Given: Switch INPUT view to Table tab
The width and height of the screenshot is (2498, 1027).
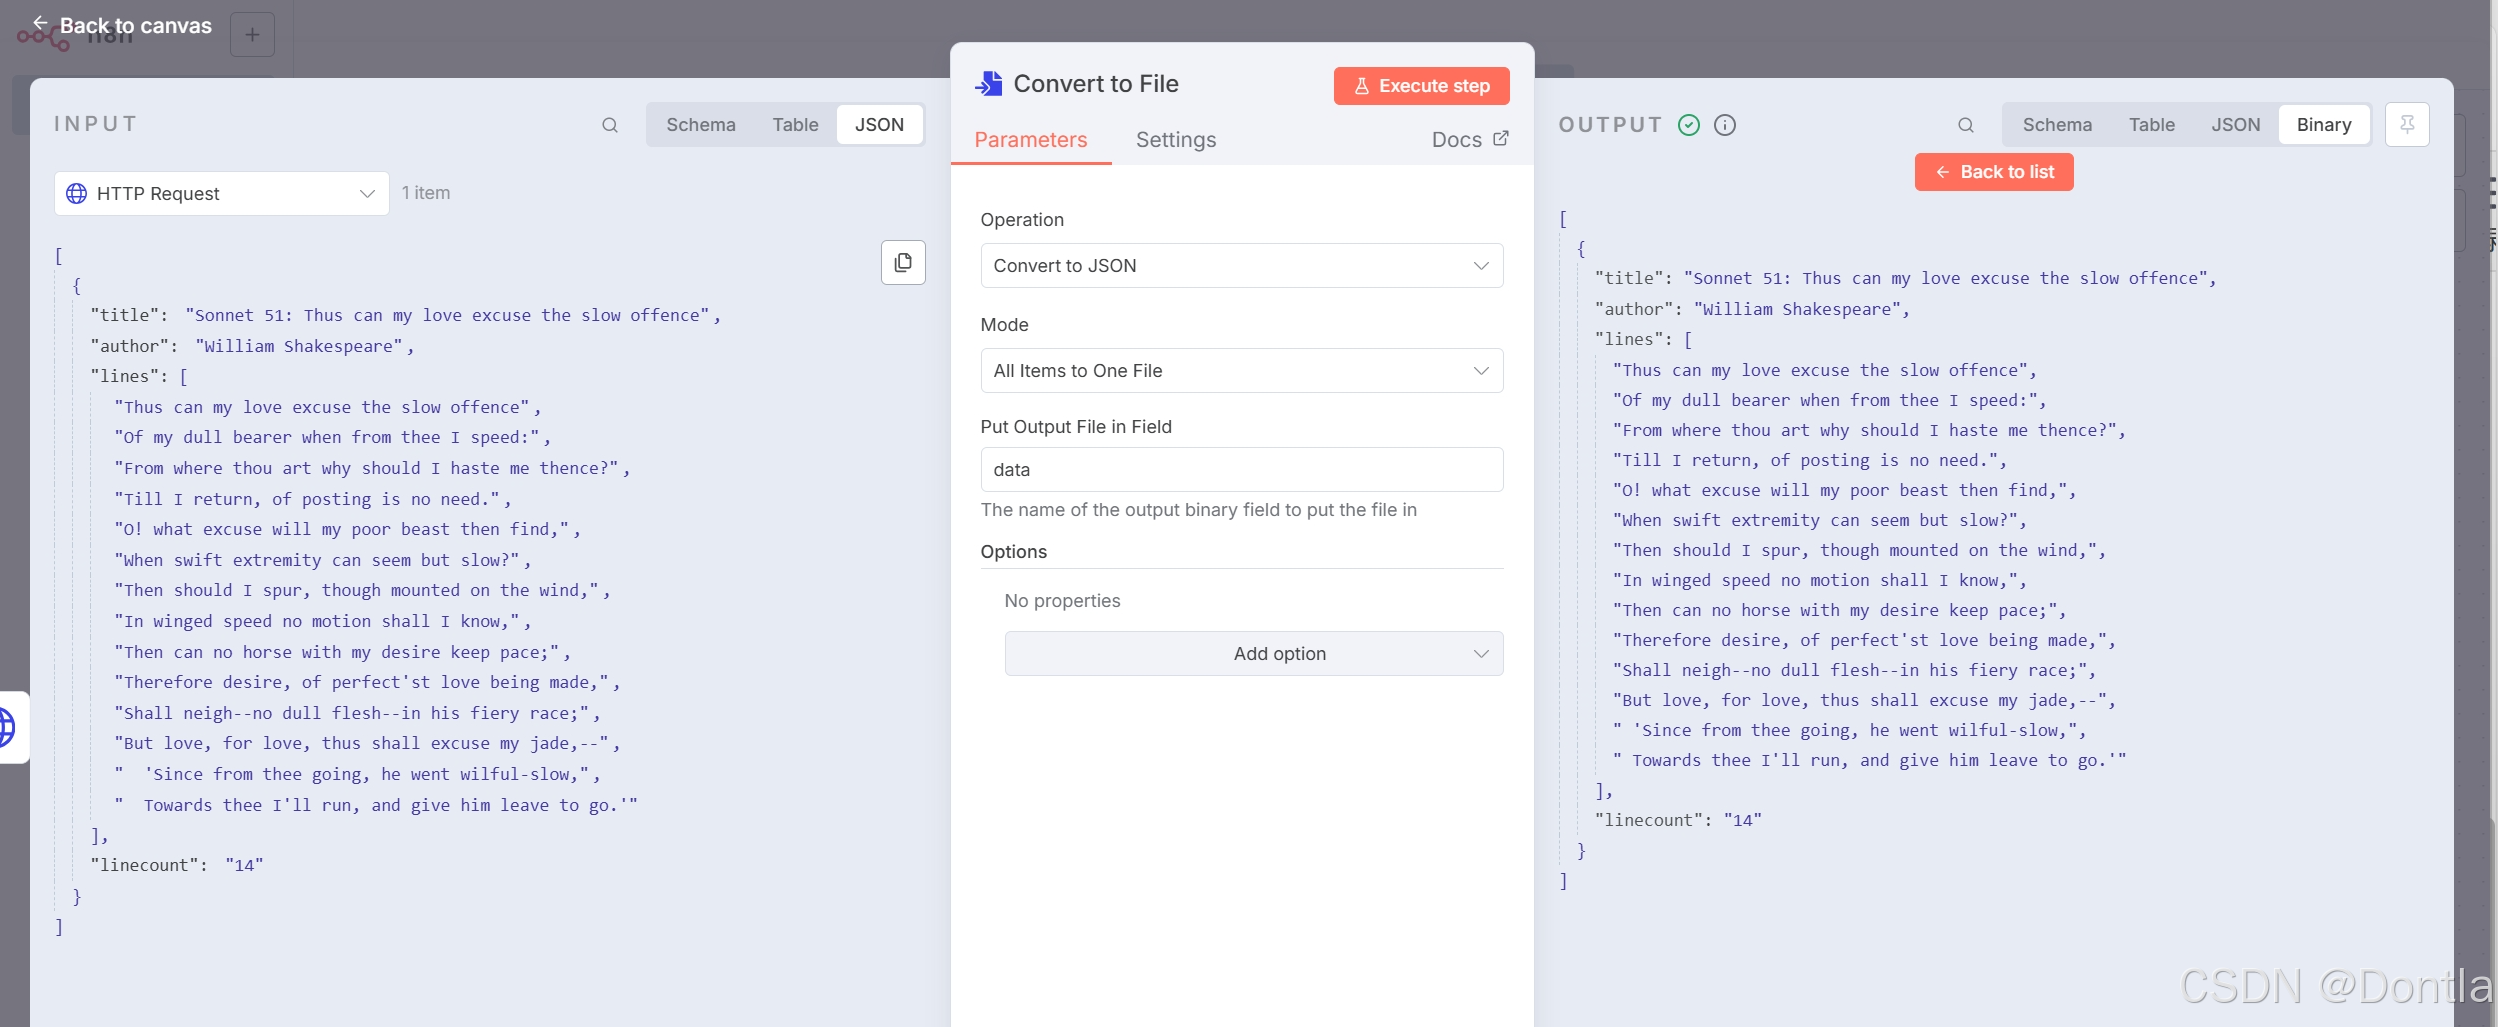Looking at the screenshot, I should point(795,125).
